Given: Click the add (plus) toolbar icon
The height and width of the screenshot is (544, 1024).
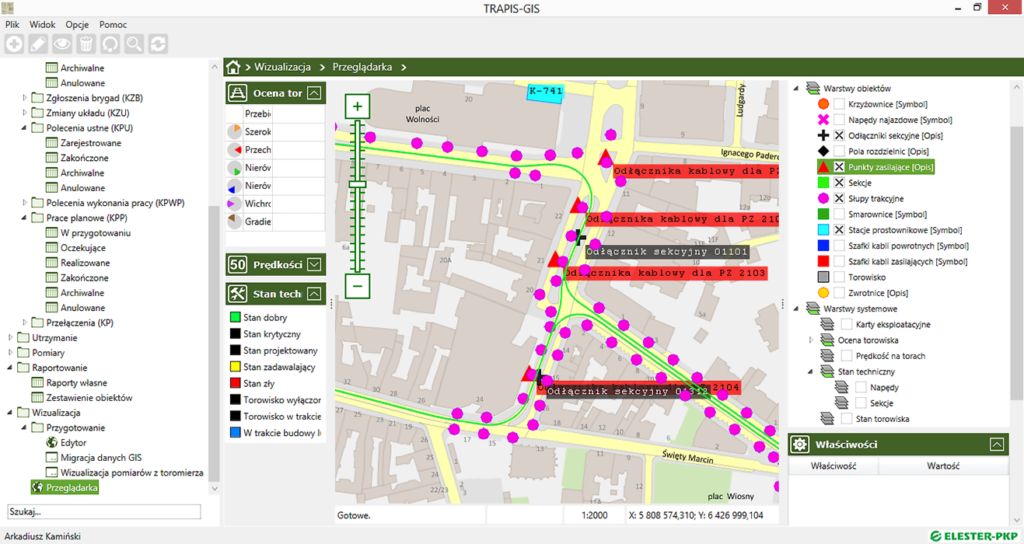Looking at the screenshot, I should [14, 43].
